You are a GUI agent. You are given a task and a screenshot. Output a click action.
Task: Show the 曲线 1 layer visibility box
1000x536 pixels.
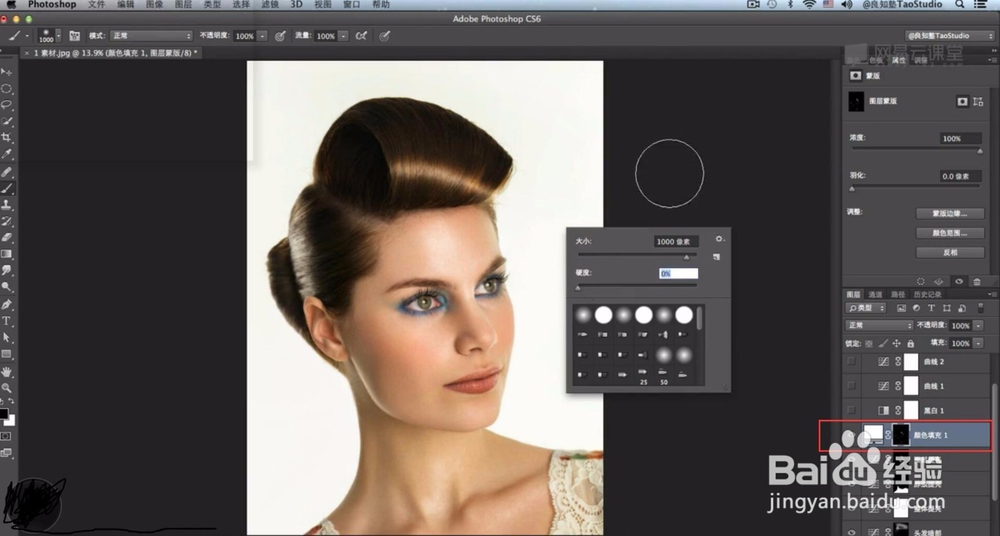852,385
